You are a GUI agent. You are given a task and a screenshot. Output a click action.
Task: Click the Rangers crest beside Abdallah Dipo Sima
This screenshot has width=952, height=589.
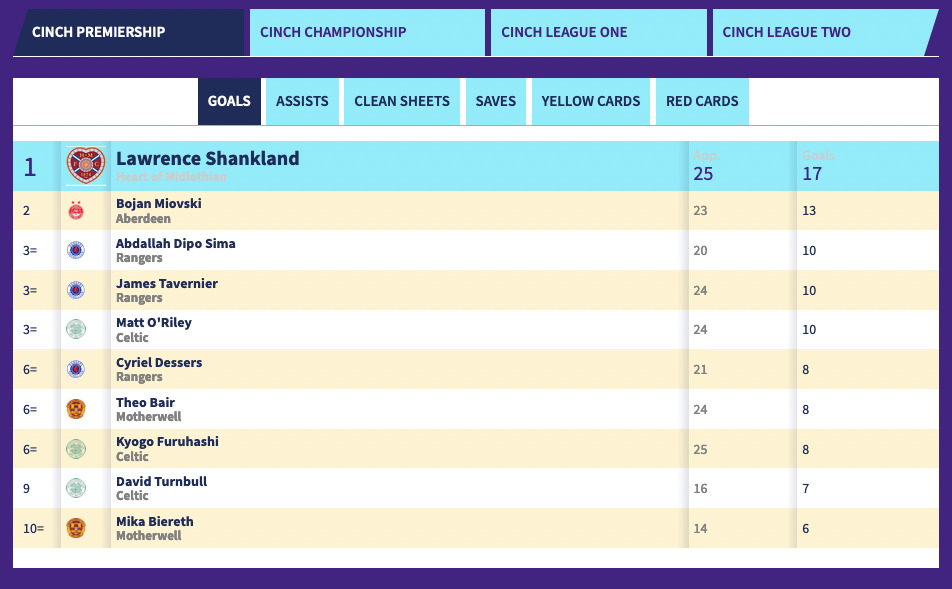tap(76, 250)
